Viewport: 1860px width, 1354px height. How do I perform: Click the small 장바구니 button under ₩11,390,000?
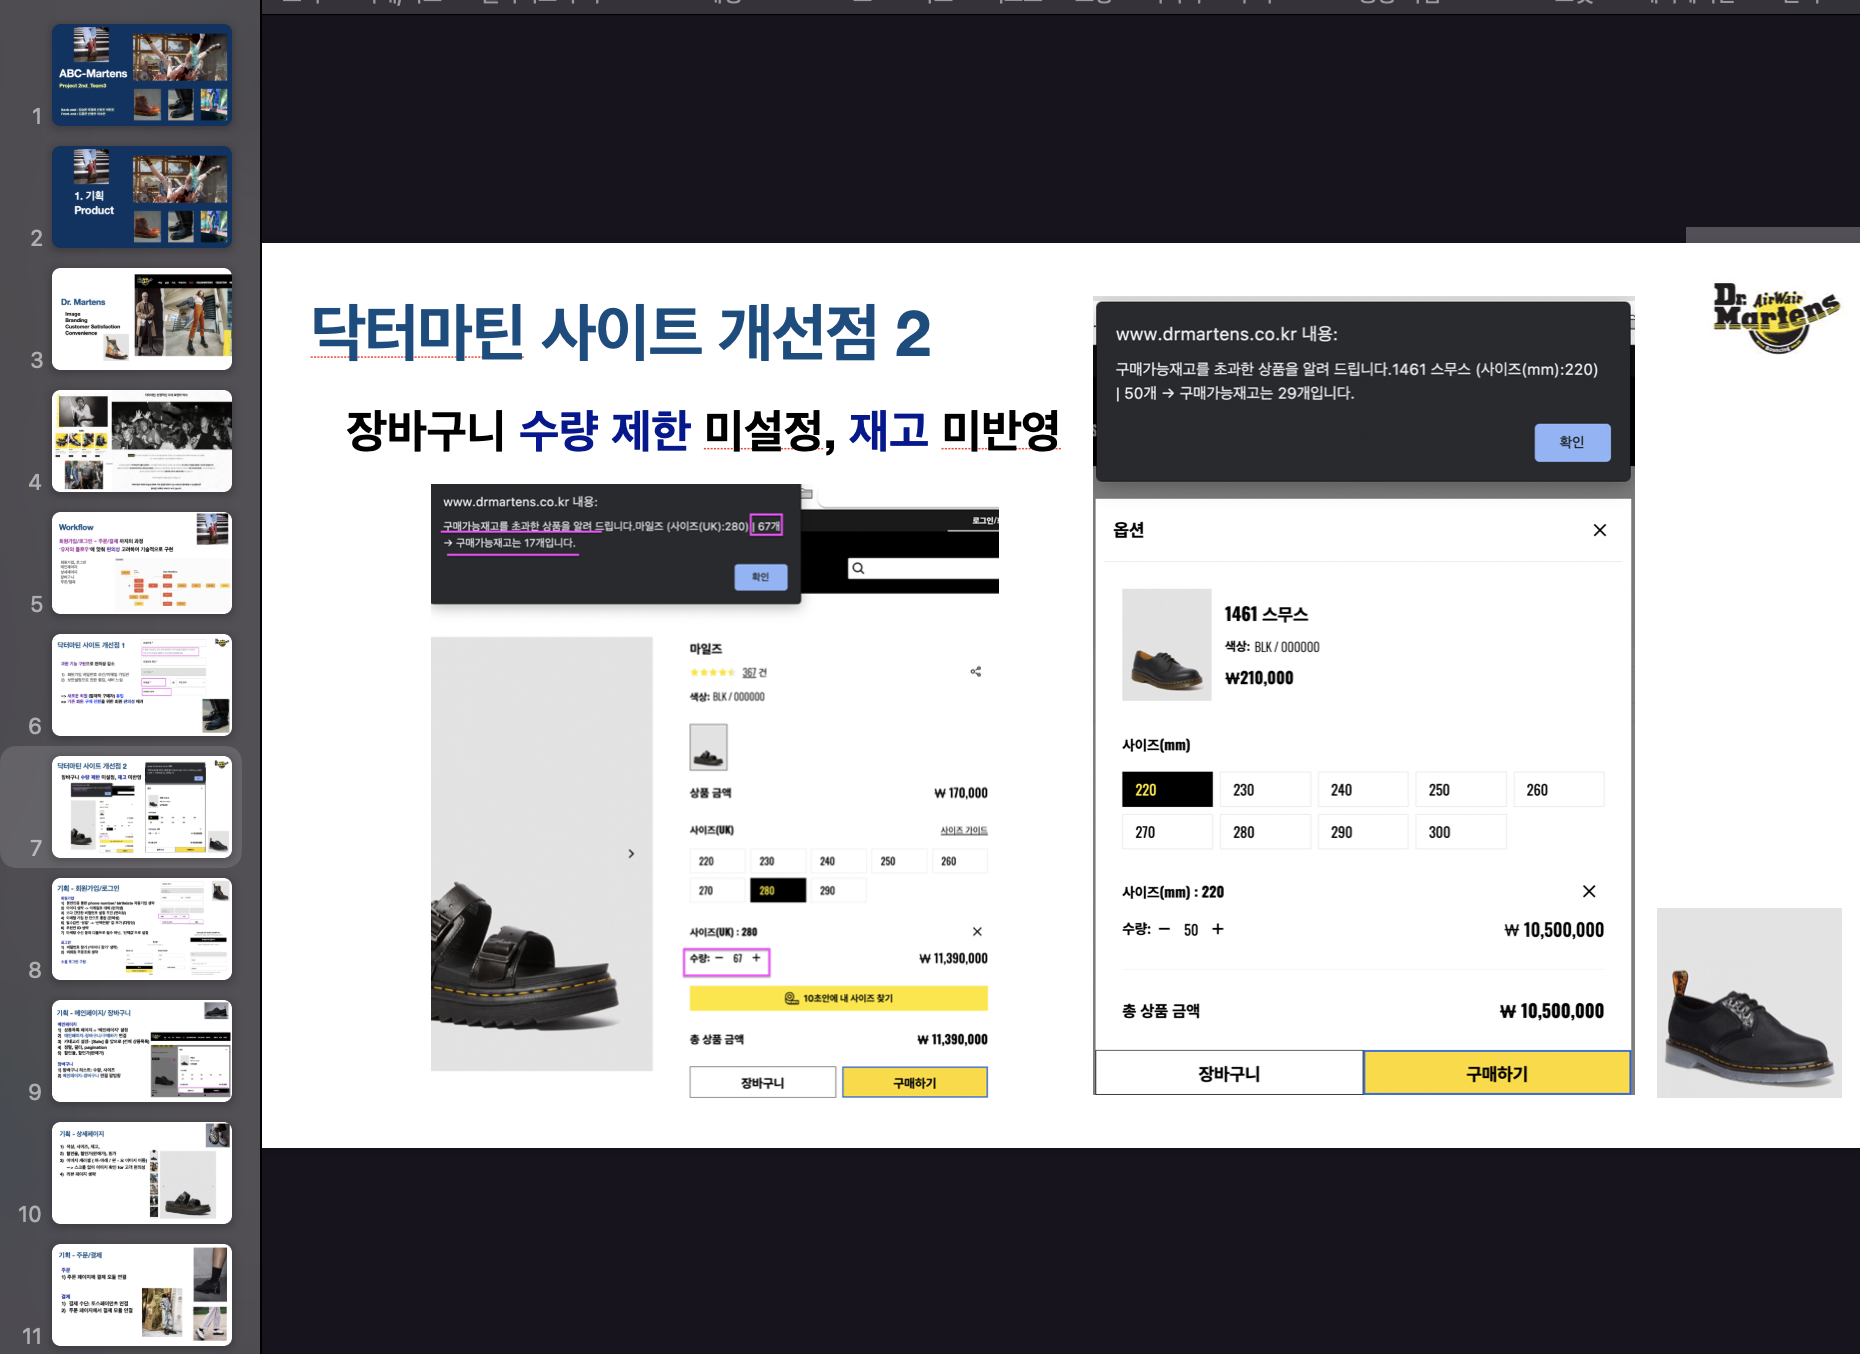coord(762,1082)
